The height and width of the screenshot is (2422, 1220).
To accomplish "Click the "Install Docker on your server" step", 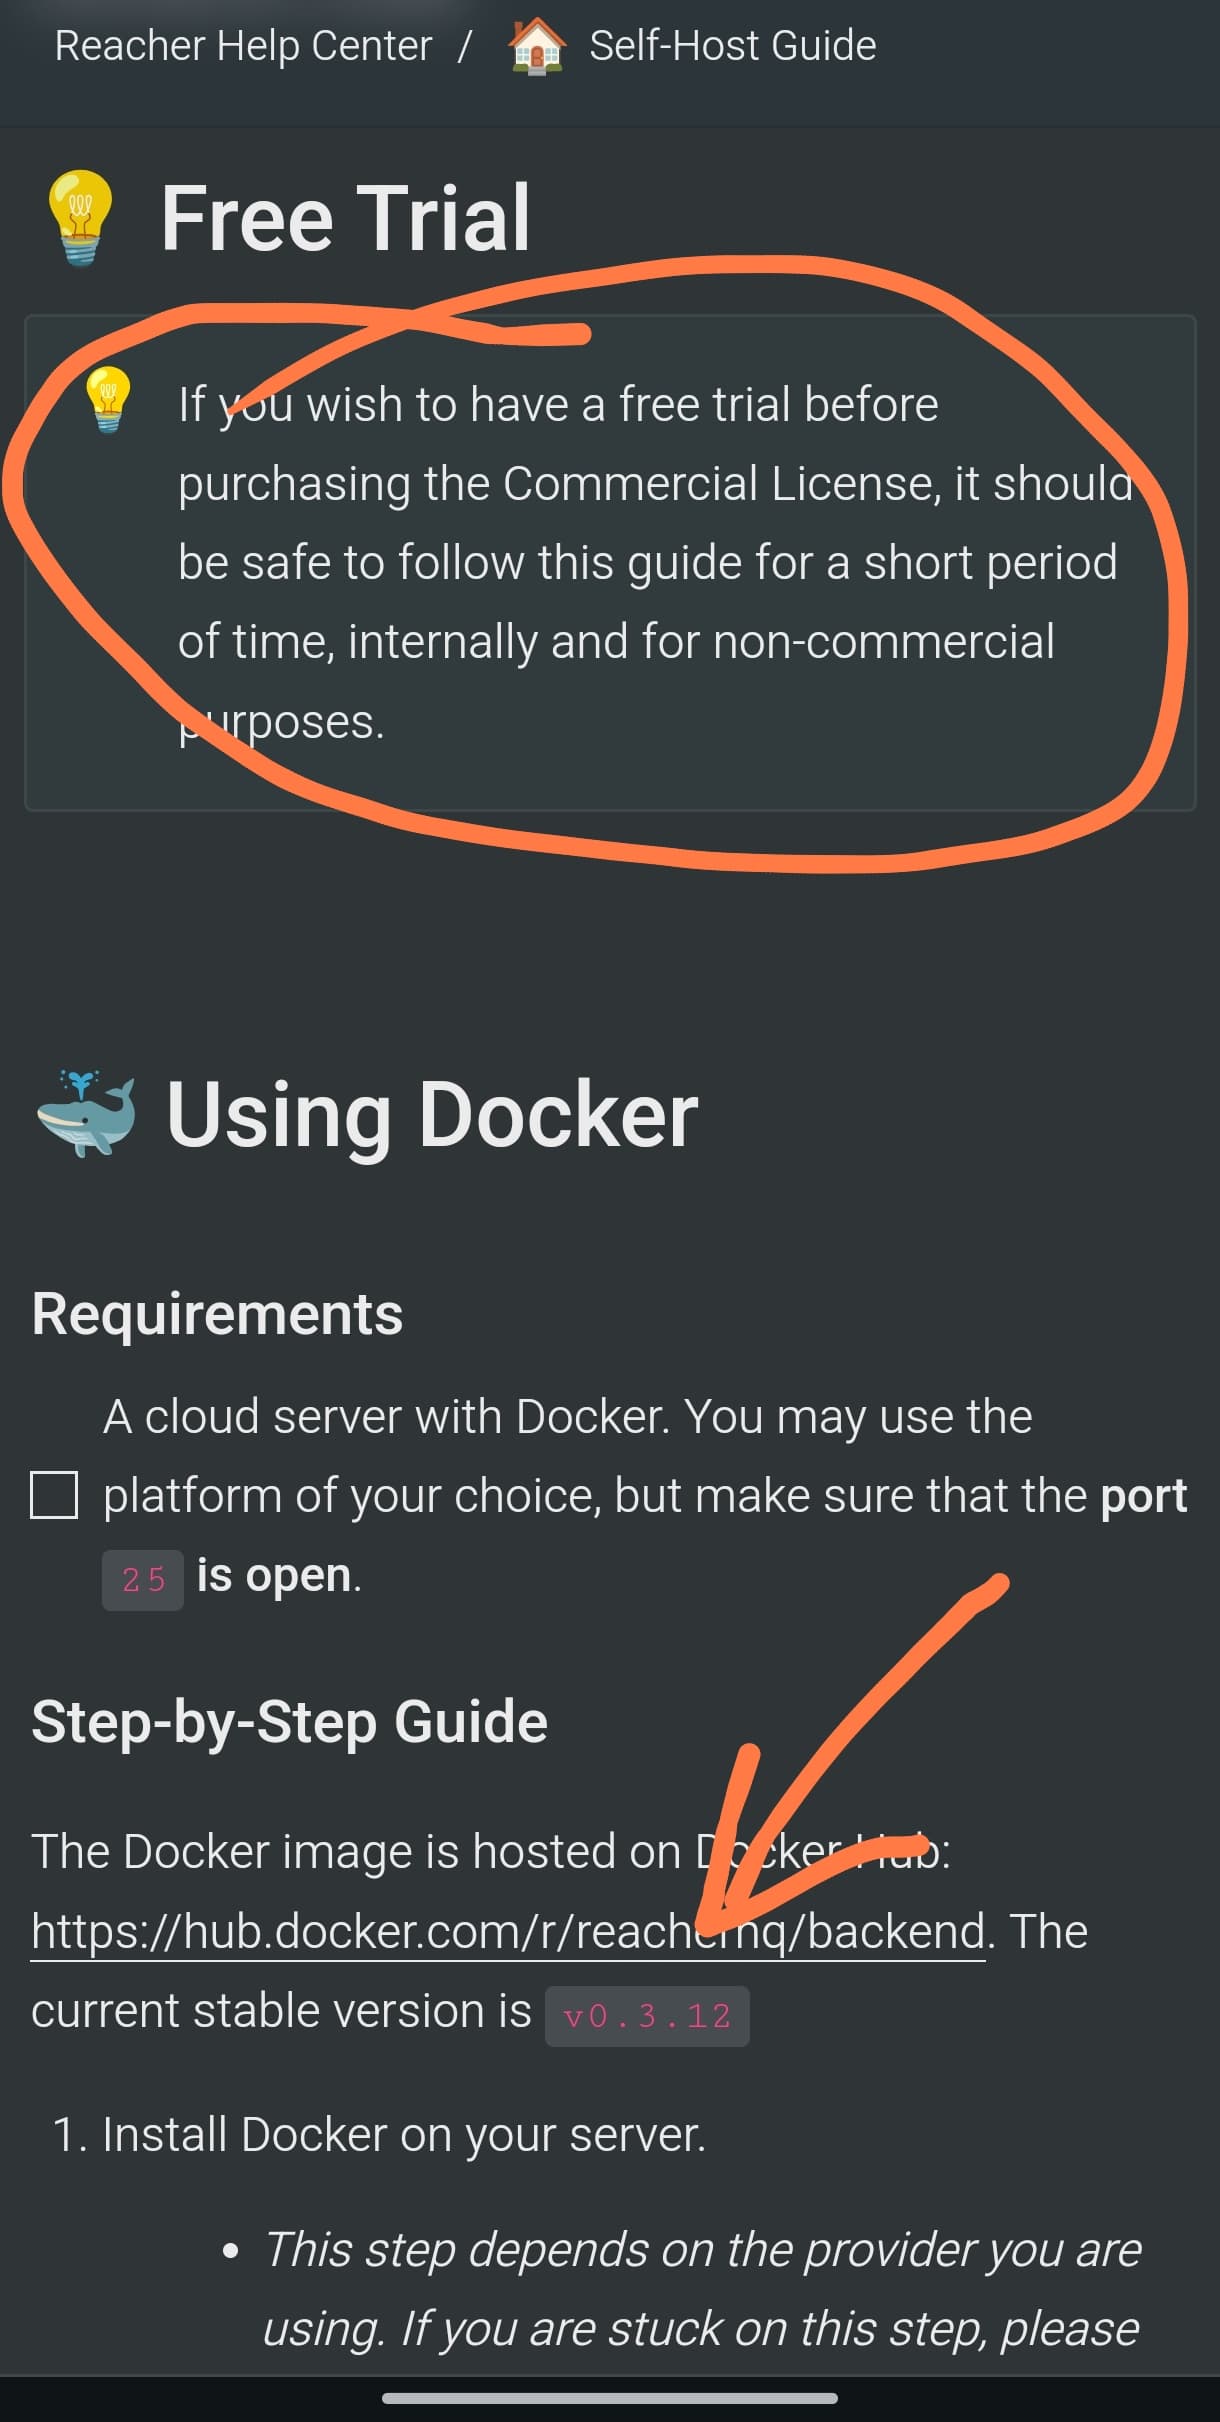I will coord(404,2134).
